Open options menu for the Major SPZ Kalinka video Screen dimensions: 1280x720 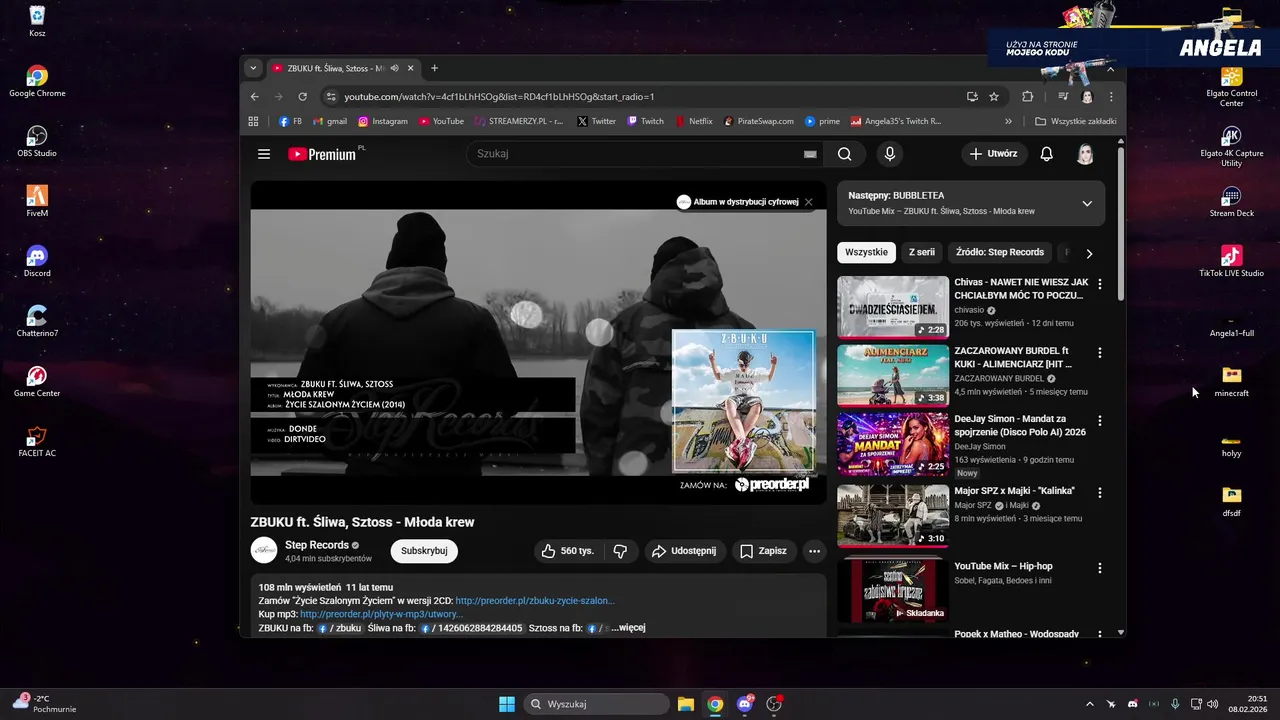tap(1100, 493)
